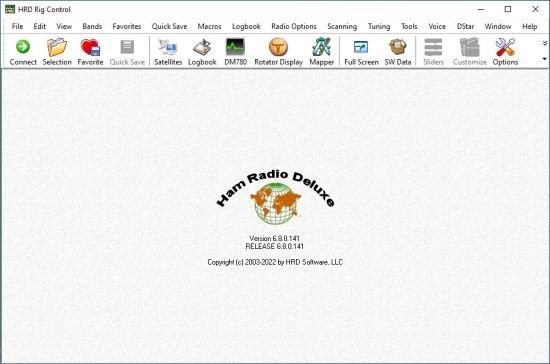This screenshot has width=550, height=364.
Task: Open the File menu
Action: [x=17, y=26]
